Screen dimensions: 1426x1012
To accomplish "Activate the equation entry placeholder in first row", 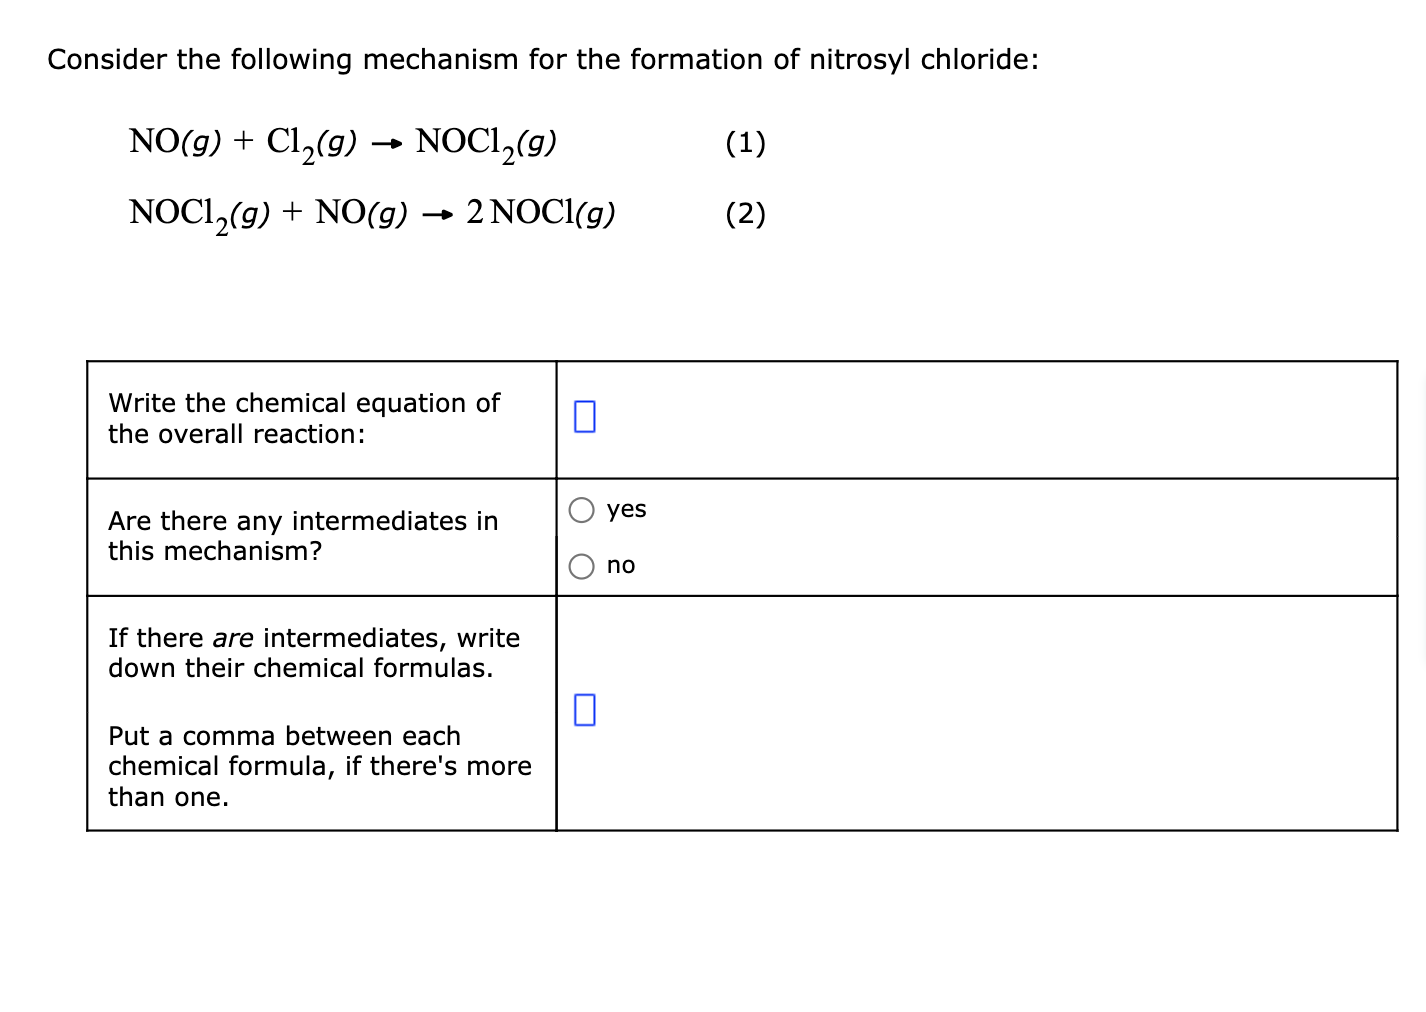I will (584, 417).
